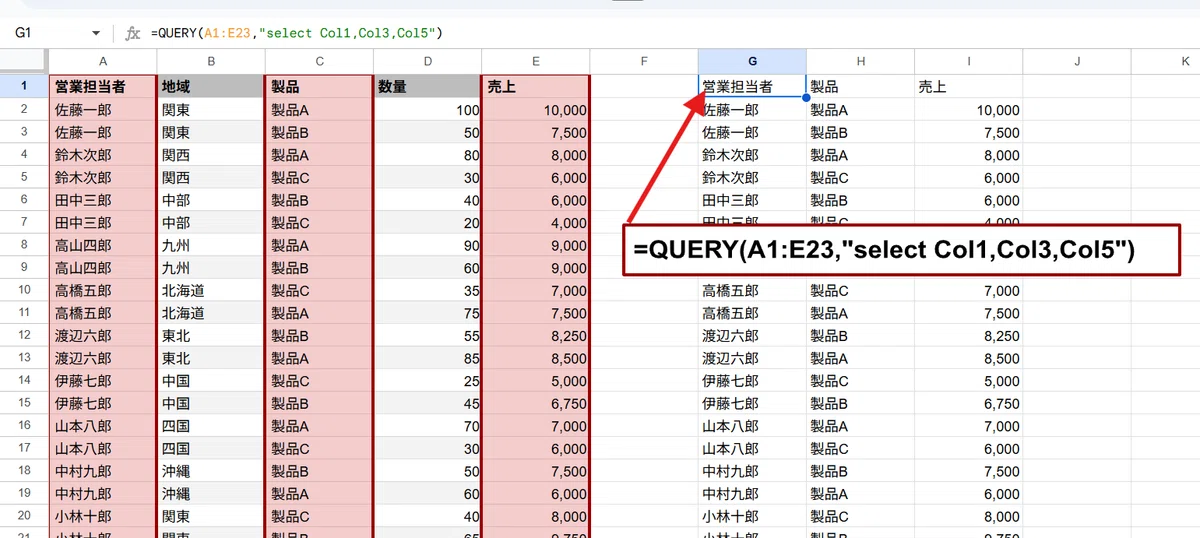This screenshot has width=1200, height=538.
Task: Select column G header
Action: tap(752, 61)
